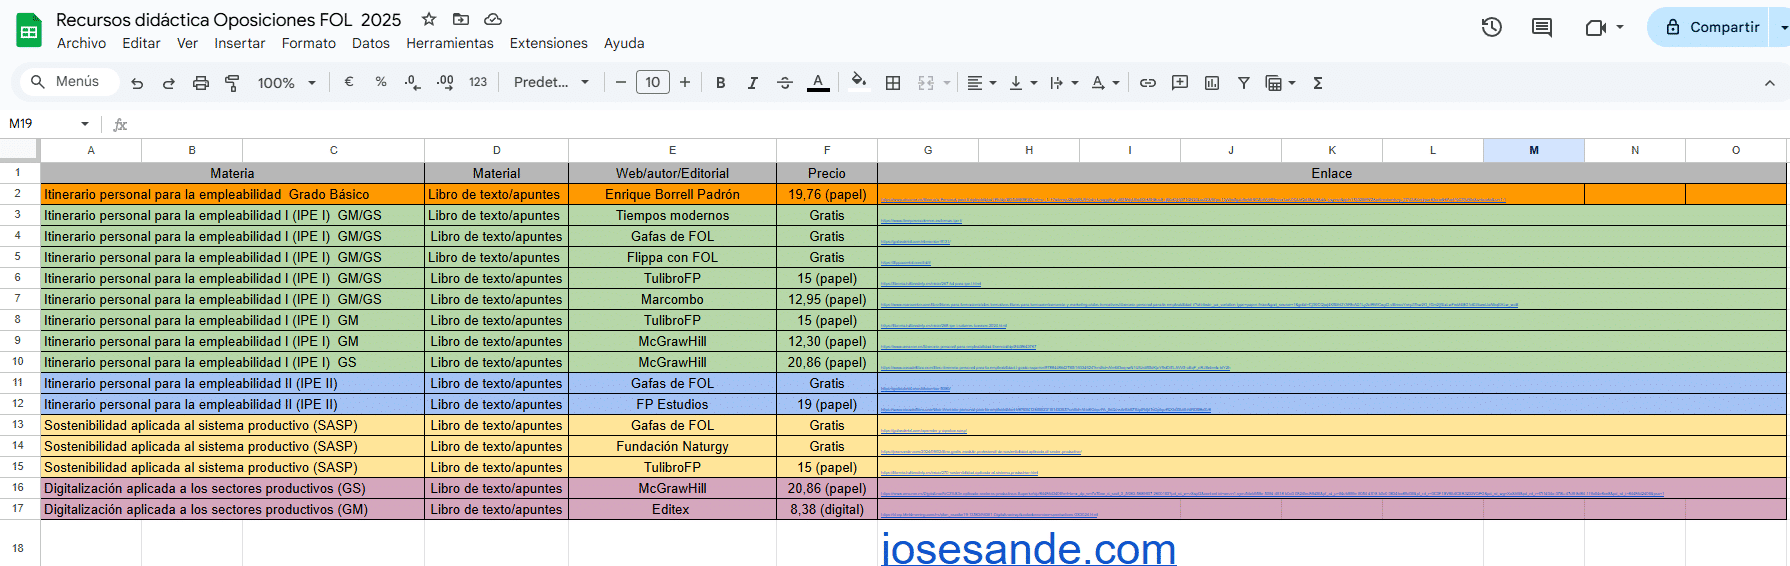Click the Compartir button
This screenshot has height=566, width=1790.
(x=1712, y=27)
